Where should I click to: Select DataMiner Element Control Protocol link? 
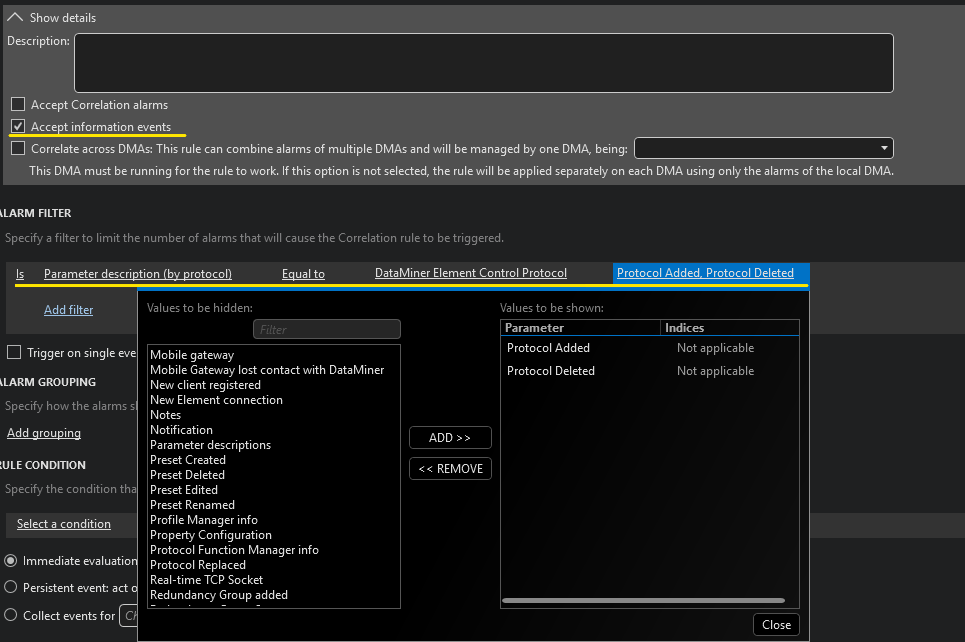[x=470, y=273]
